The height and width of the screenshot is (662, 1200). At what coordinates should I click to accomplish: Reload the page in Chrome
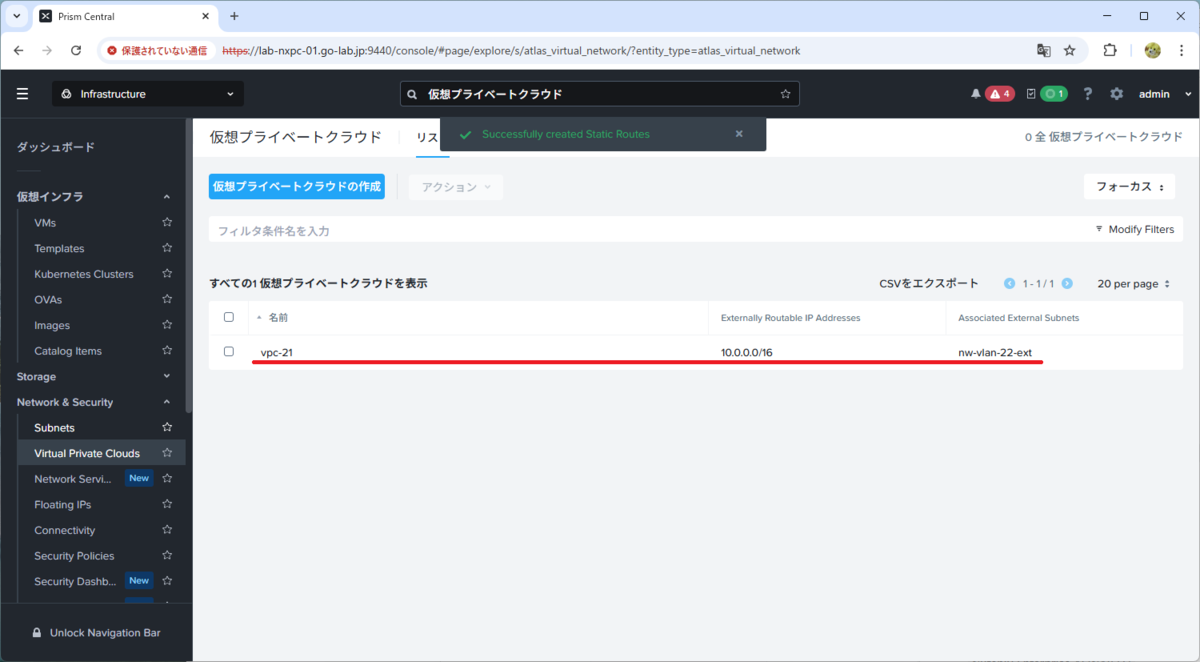[x=76, y=50]
